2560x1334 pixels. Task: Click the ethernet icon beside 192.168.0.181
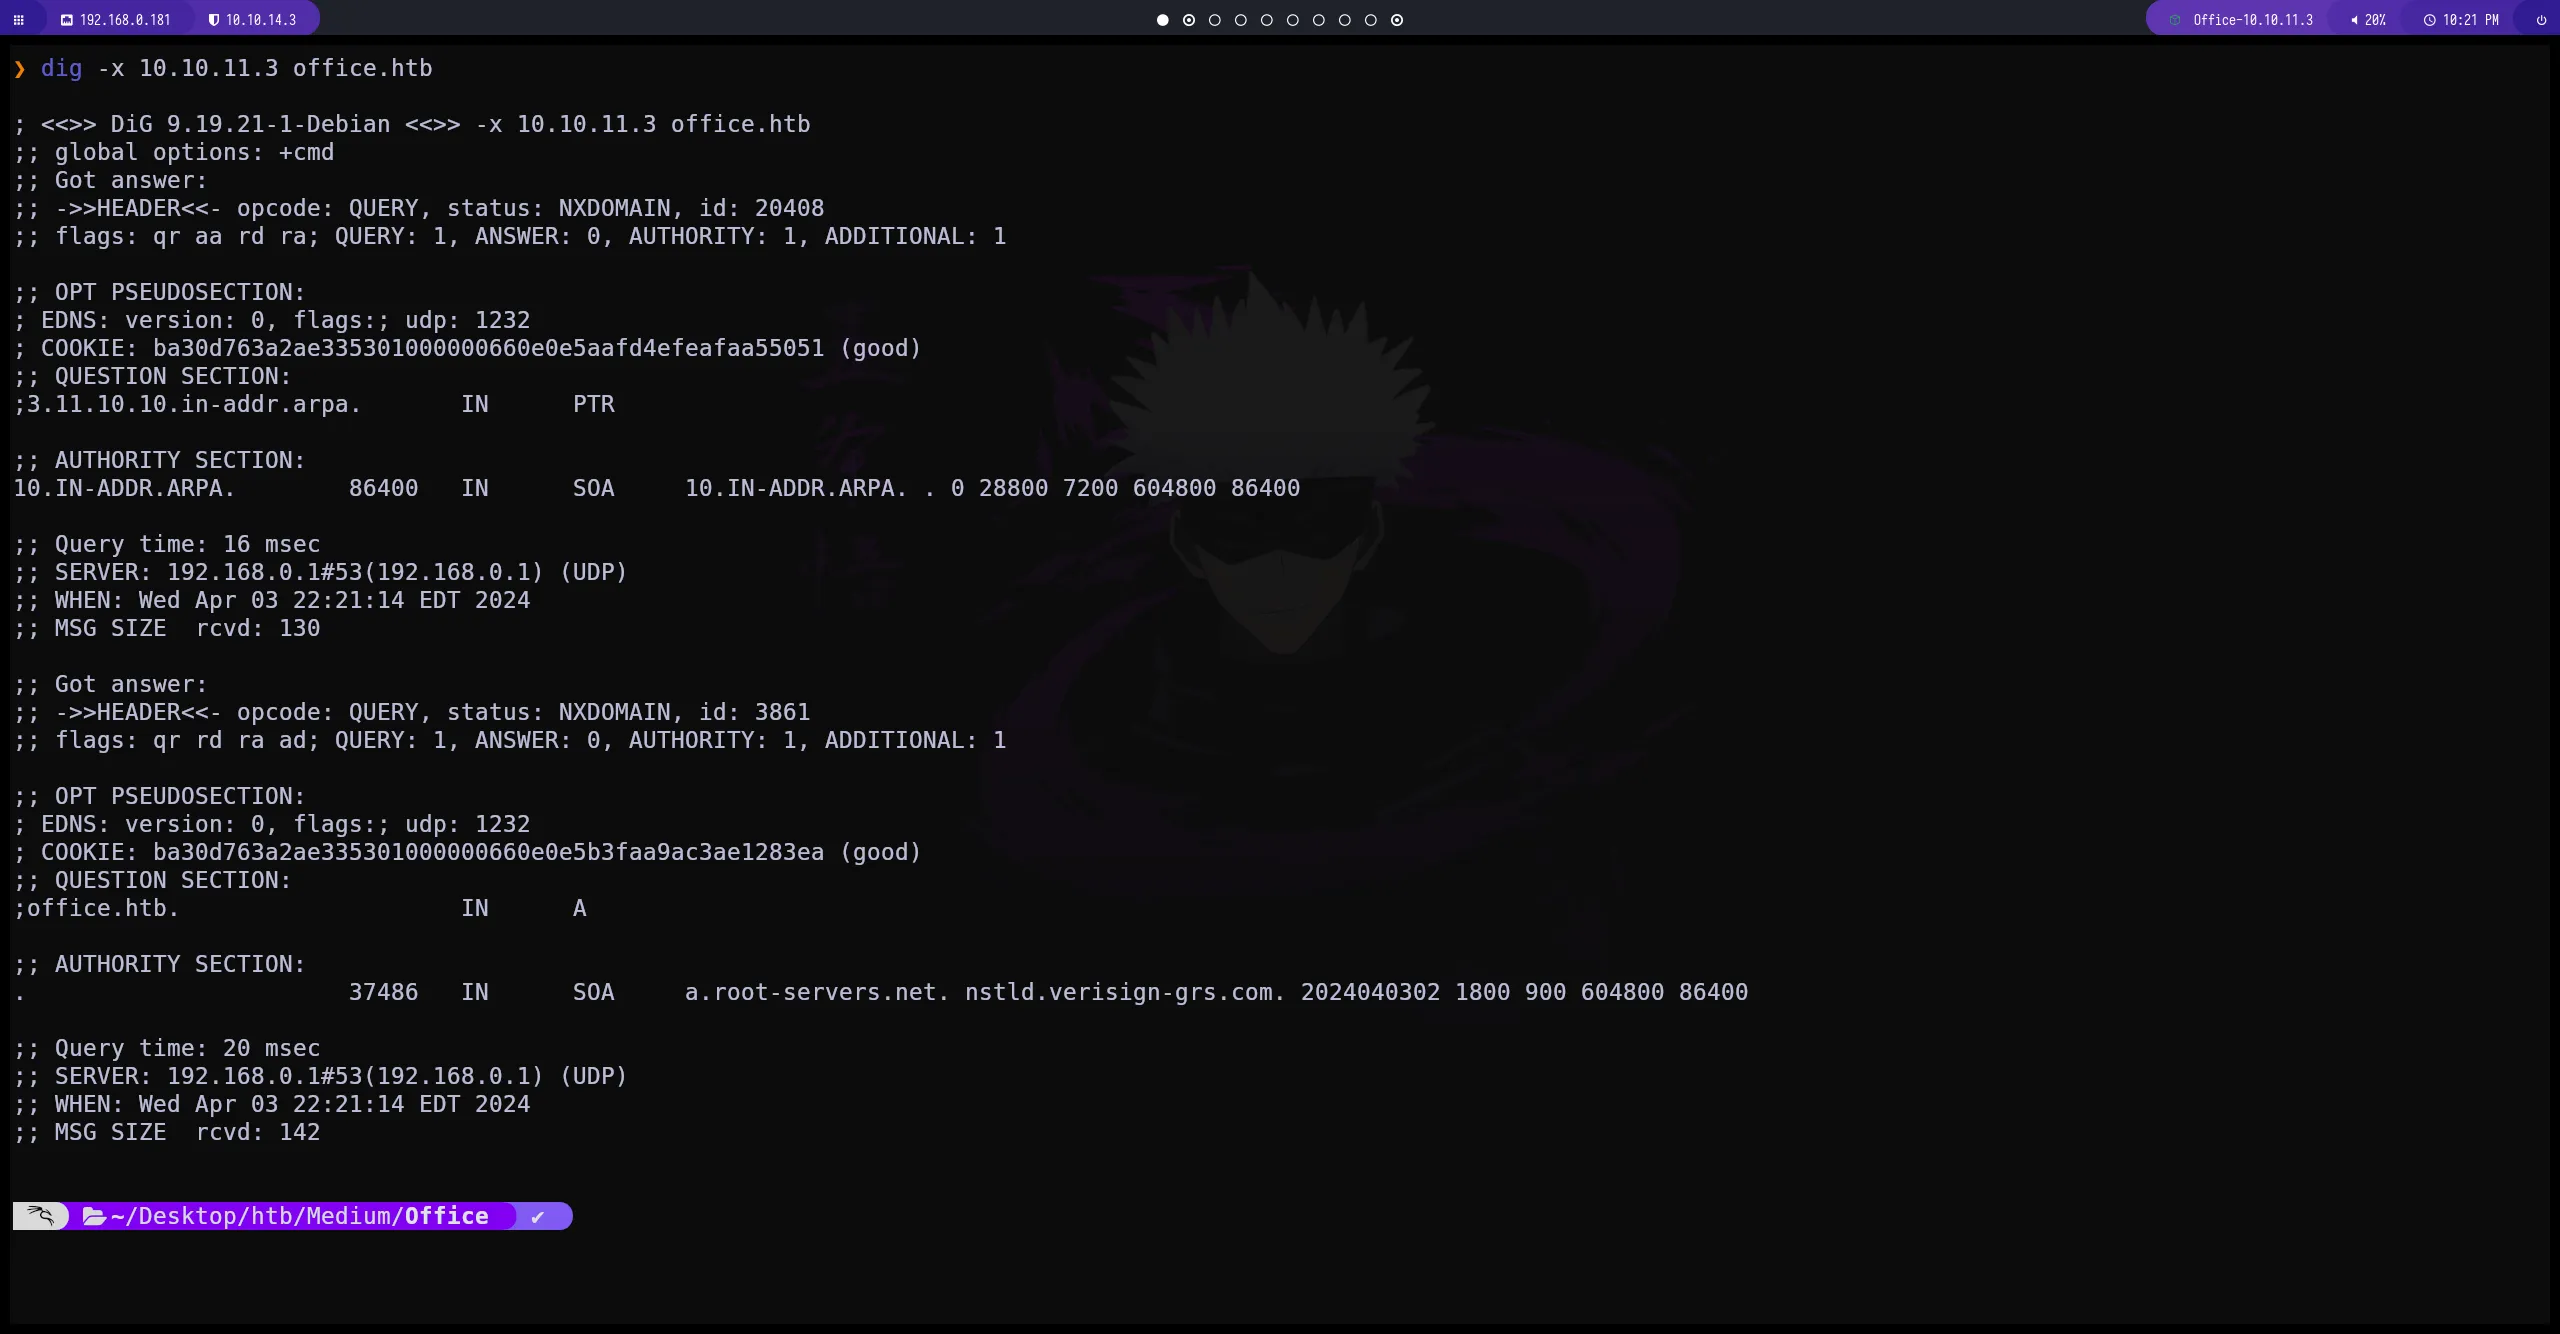click(x=66, y=20)
